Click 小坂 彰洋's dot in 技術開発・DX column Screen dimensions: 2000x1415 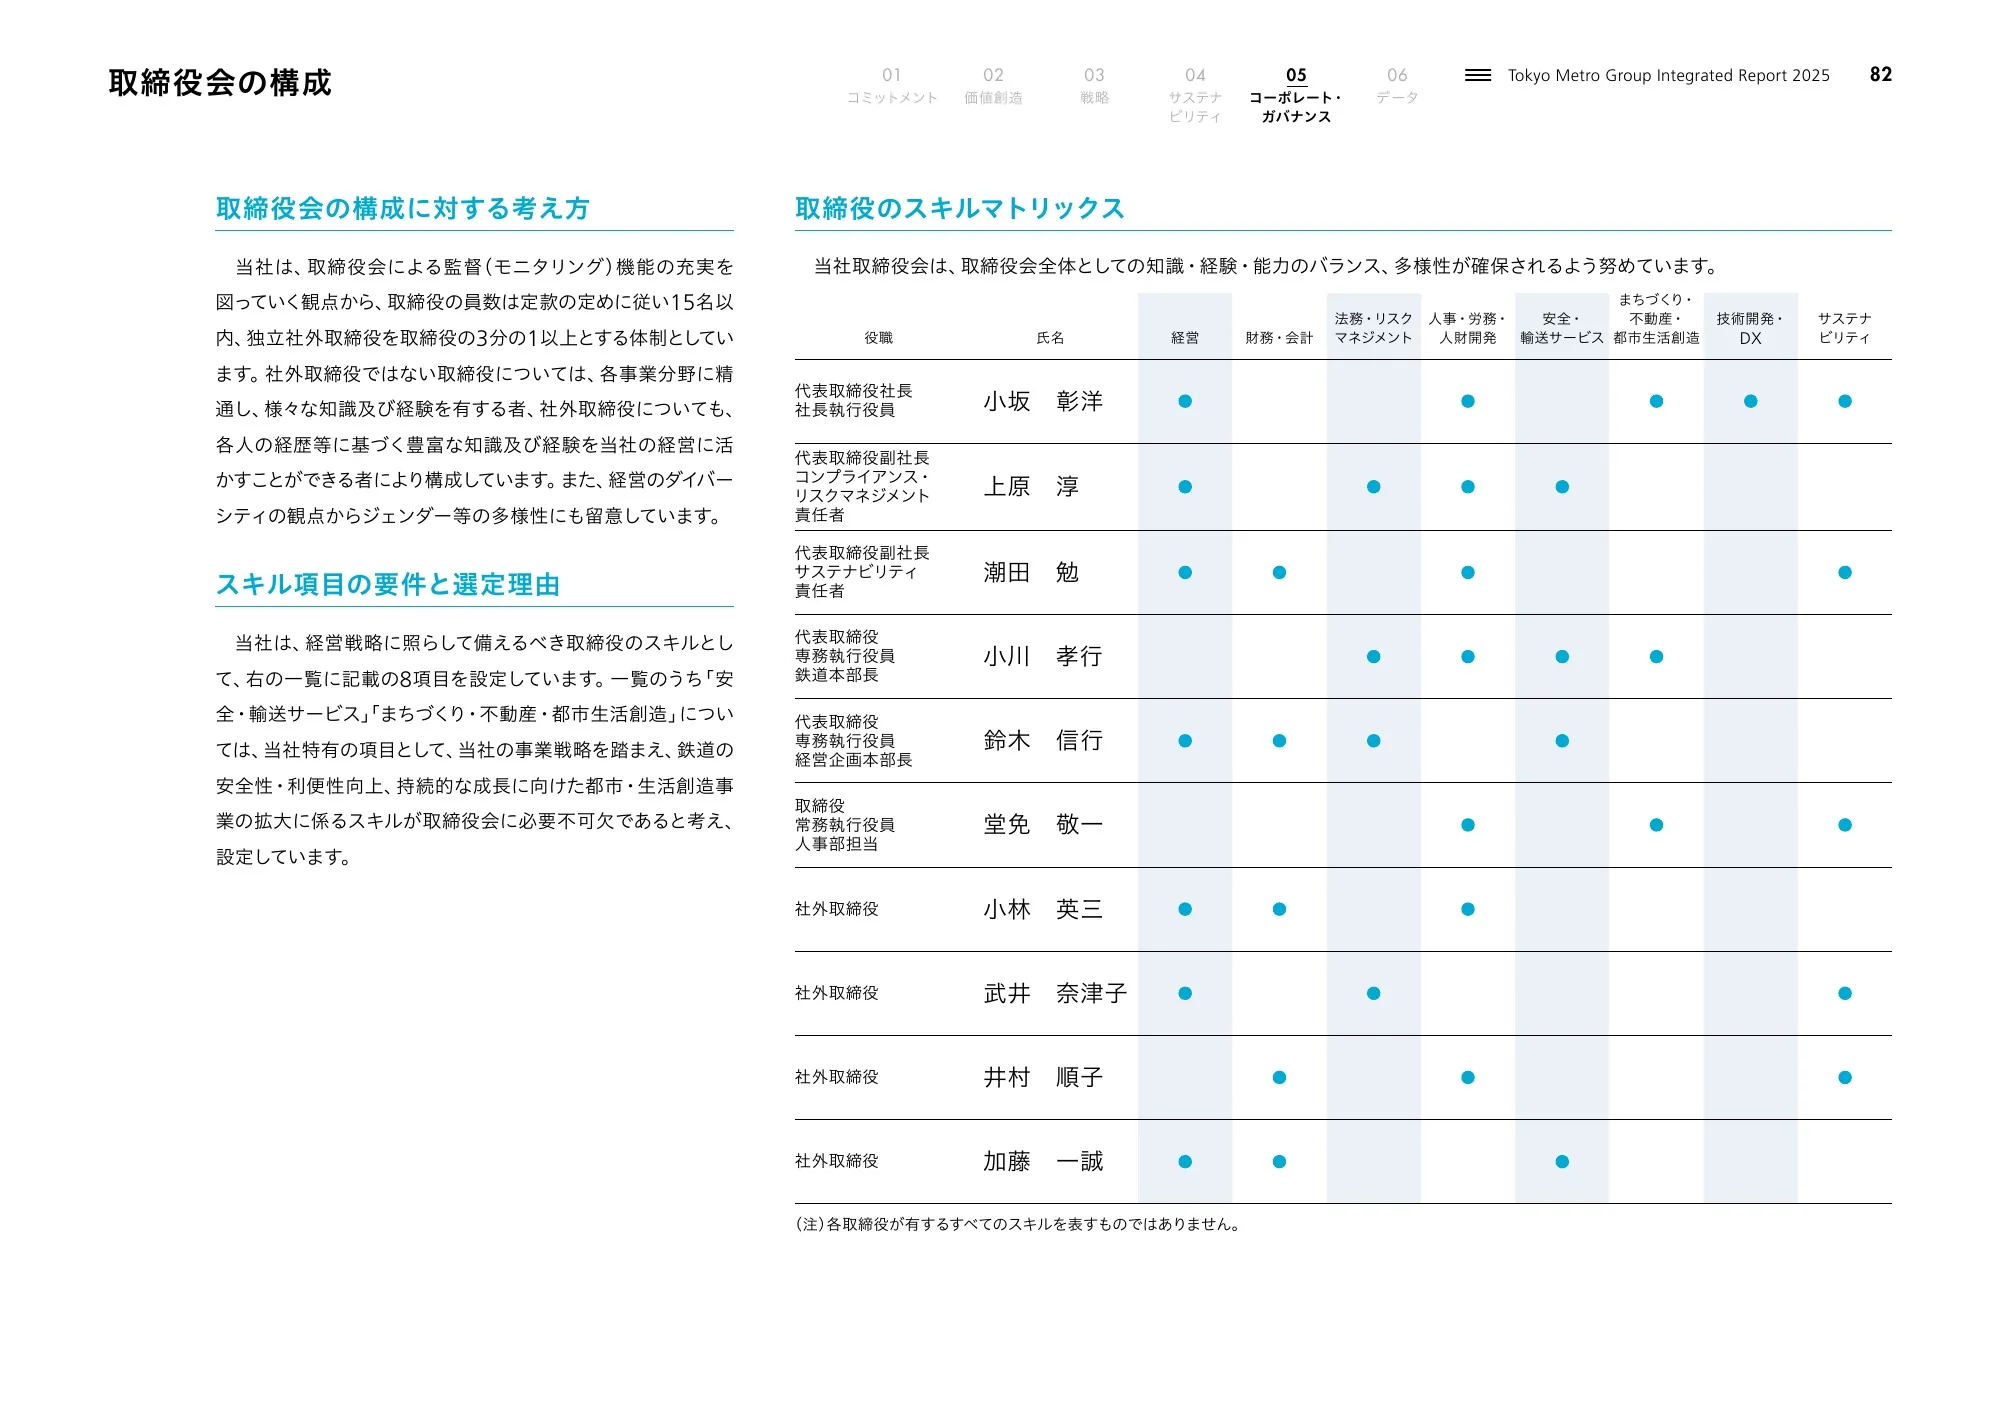(x=1750, y=401)
